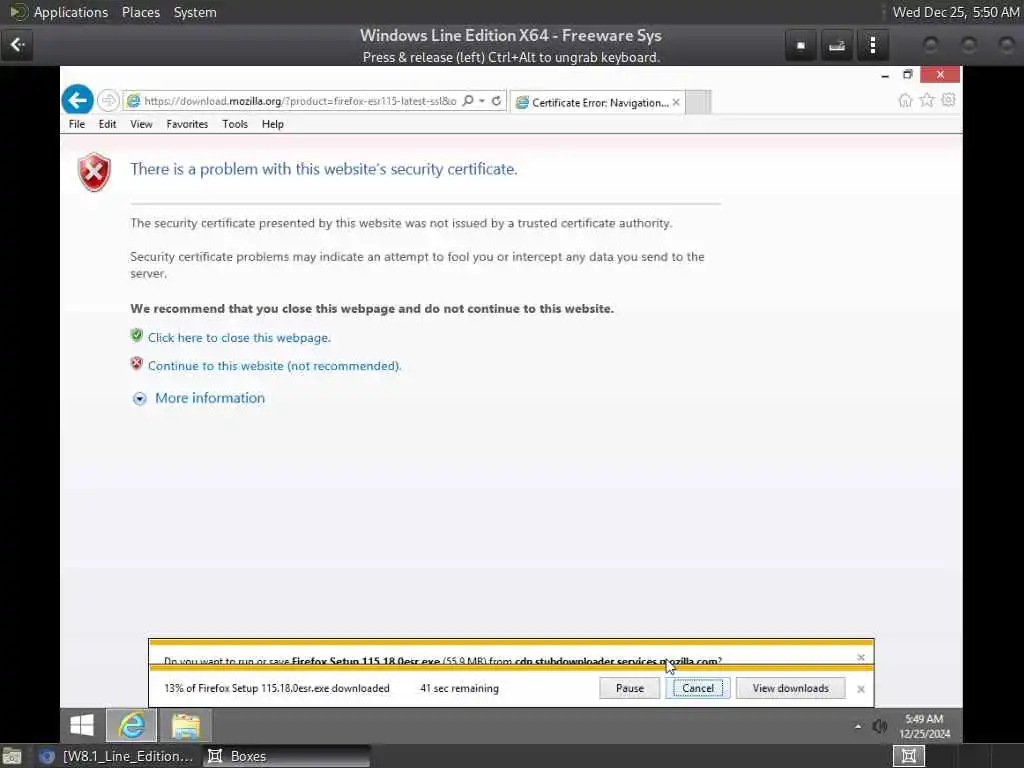Show hidden tray icons arrow
The height and width of the screenshot is (768, 1024).
pyautogui.click(x=857, y=726)
